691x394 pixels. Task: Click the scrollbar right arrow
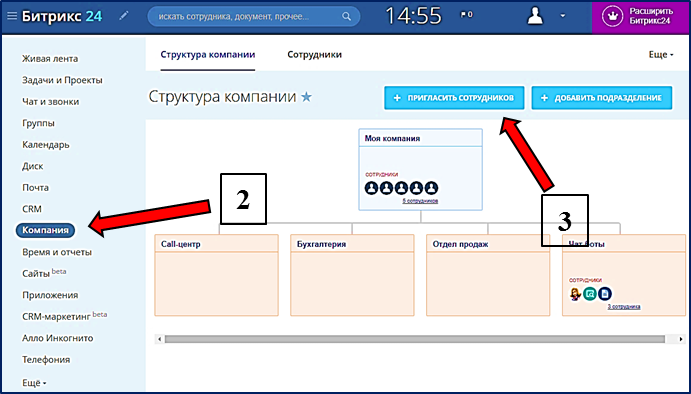681,339
